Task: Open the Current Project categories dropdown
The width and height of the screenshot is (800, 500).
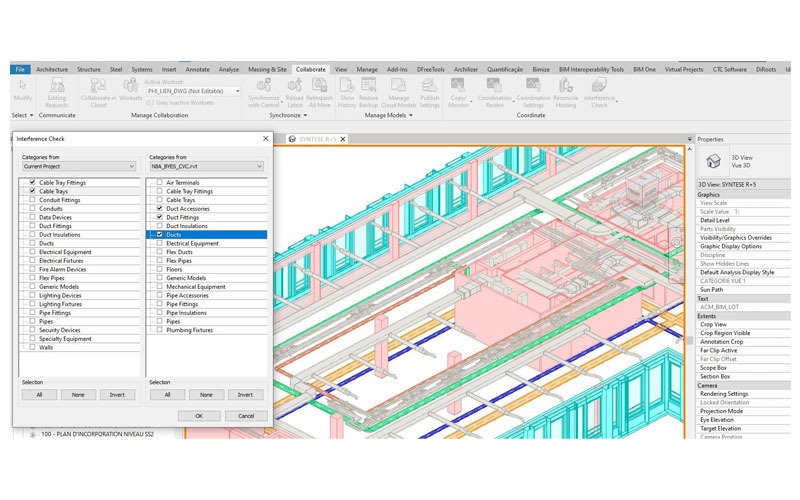Action: [x=78, y=166]
